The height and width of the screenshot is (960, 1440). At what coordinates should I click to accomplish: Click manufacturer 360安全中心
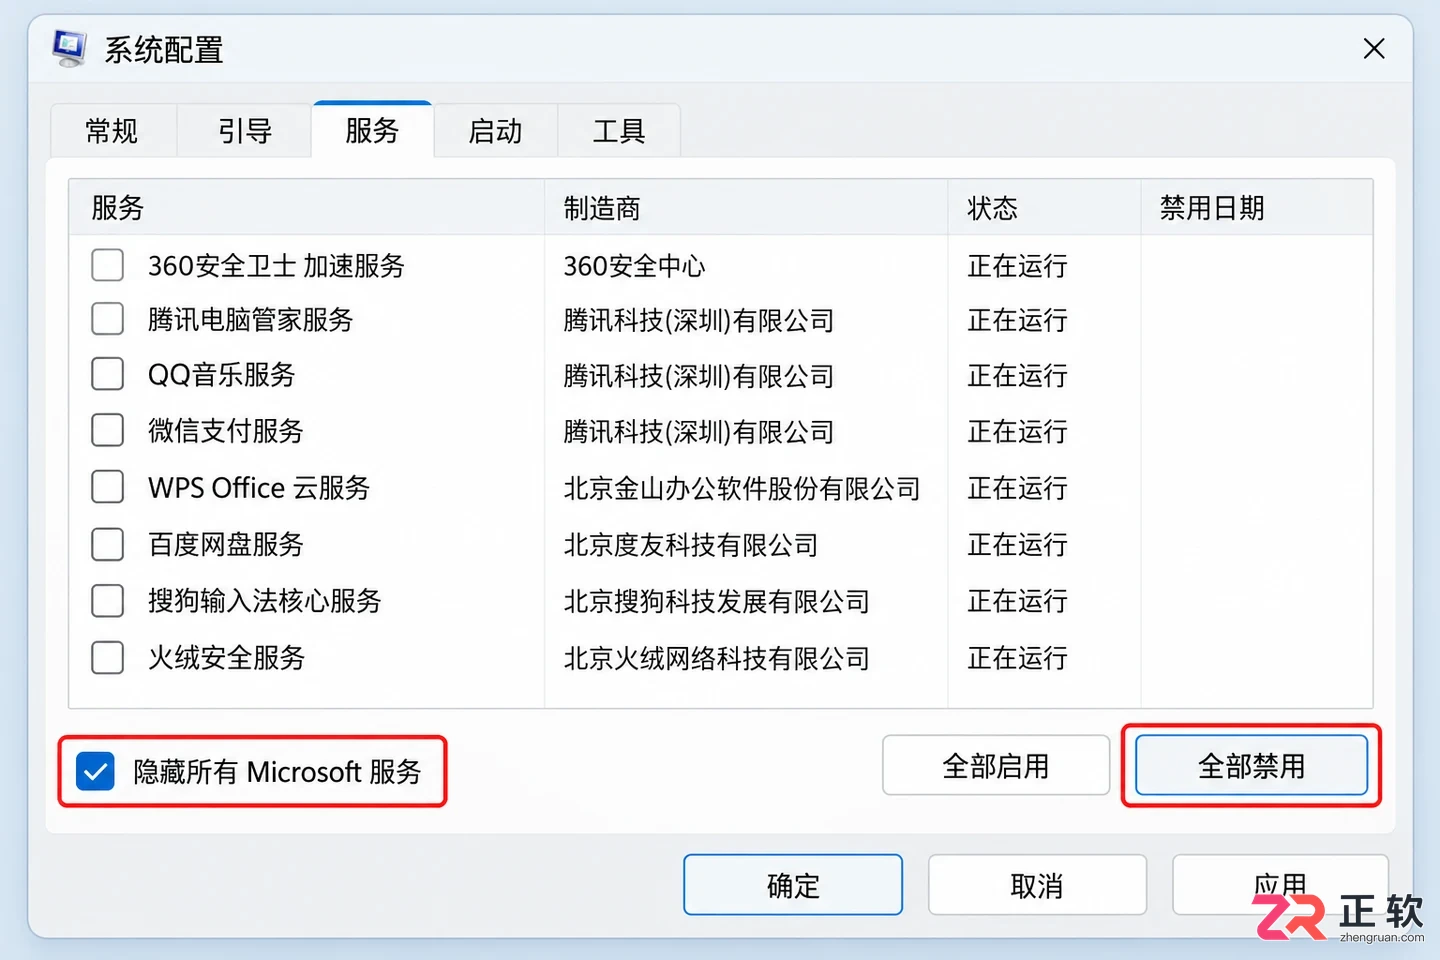tap(634, 265)
